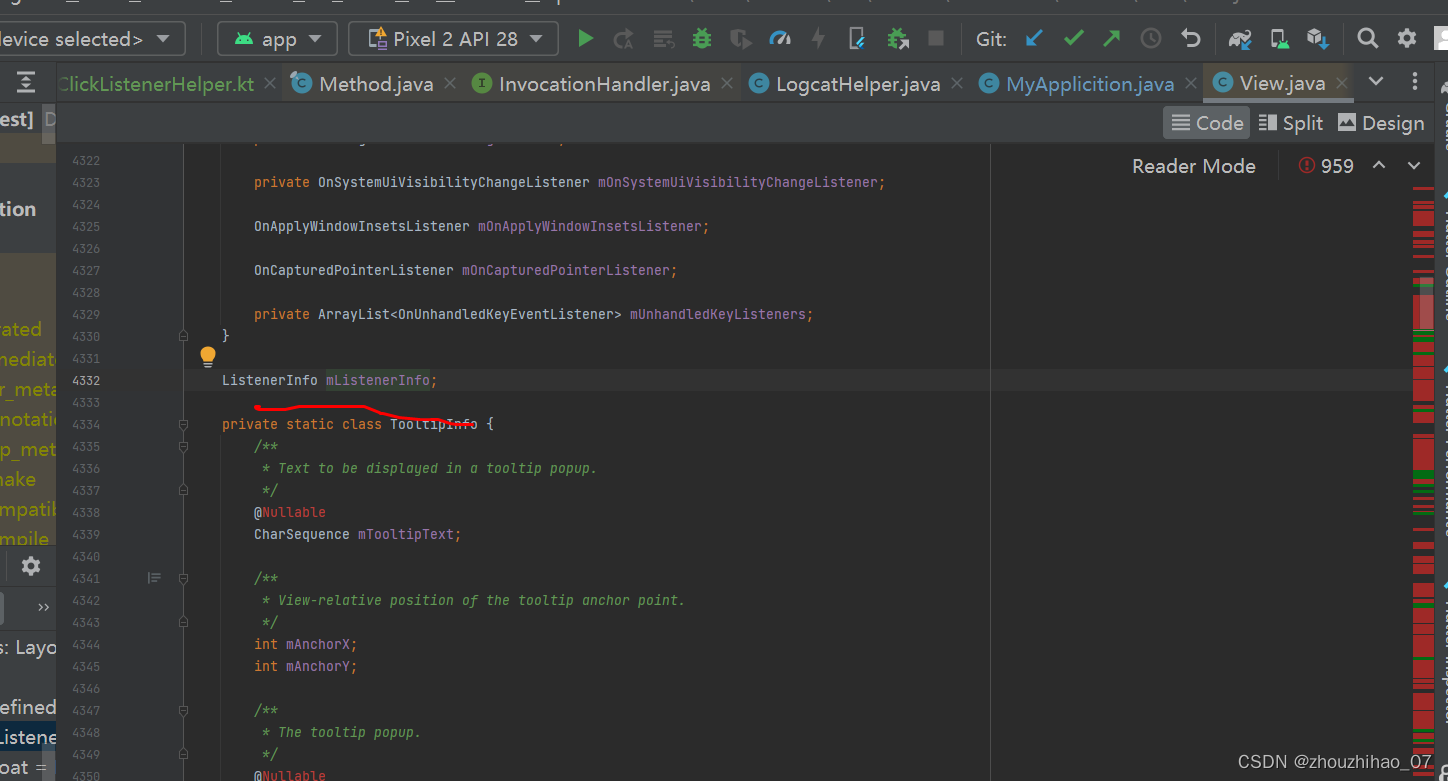
Task: Run app with coverage icon
Action: point(741,39)
